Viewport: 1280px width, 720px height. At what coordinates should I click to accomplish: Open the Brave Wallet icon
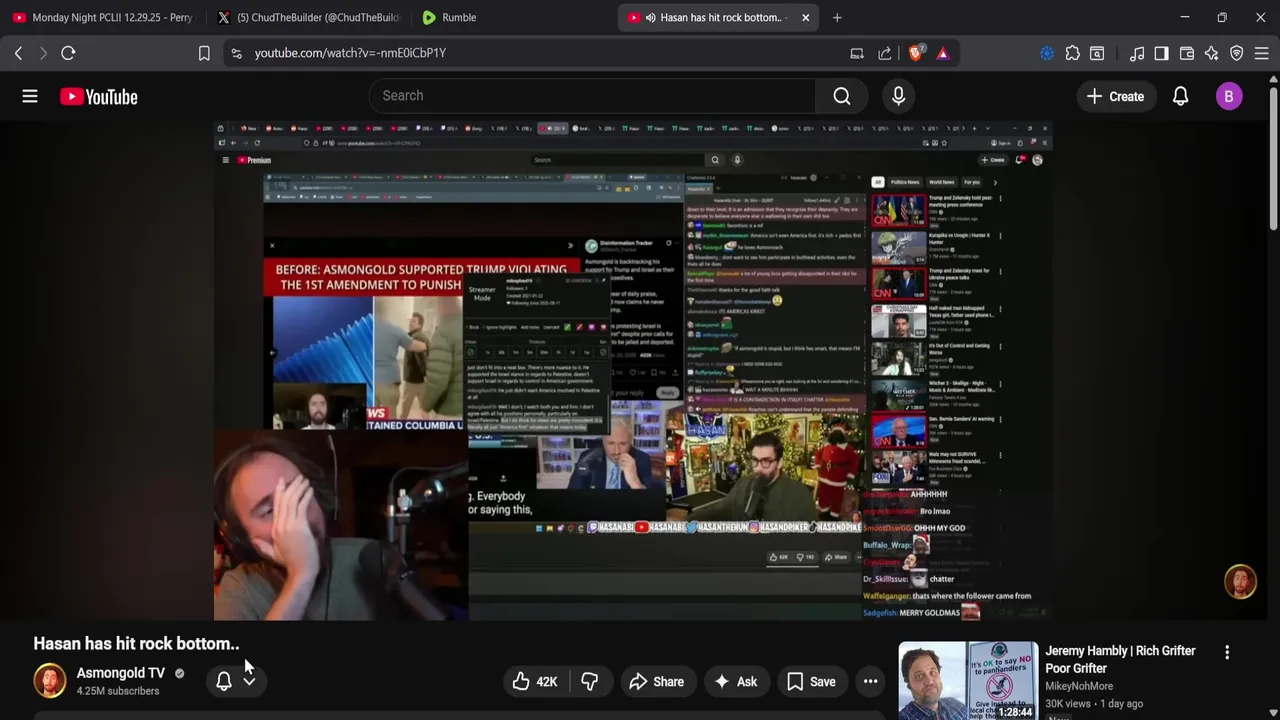tap(1187, 53)
